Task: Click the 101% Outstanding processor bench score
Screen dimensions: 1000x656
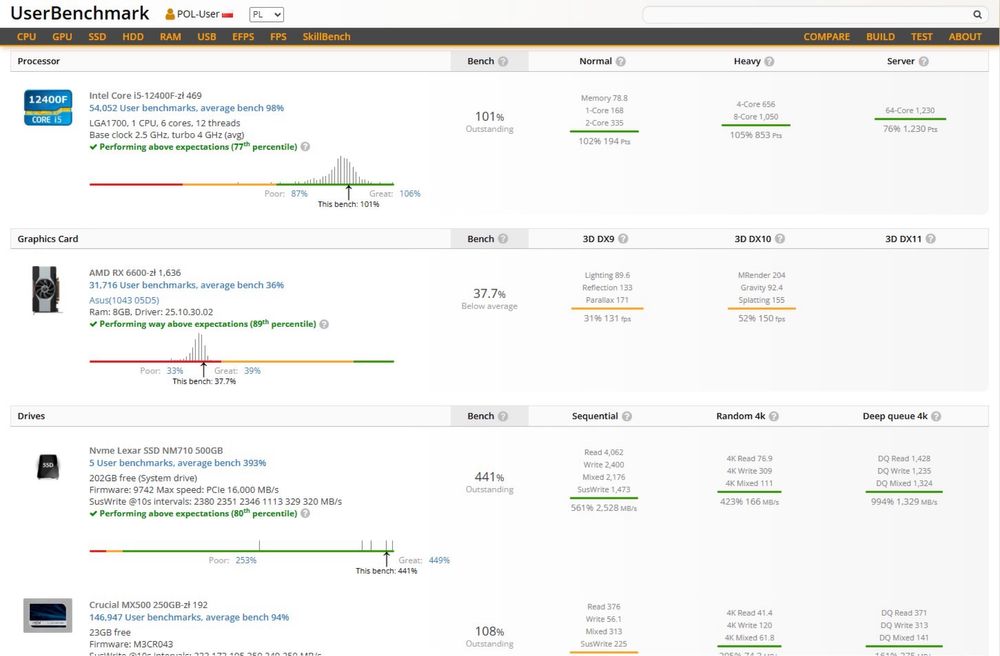Action: (x=489, y=121)
